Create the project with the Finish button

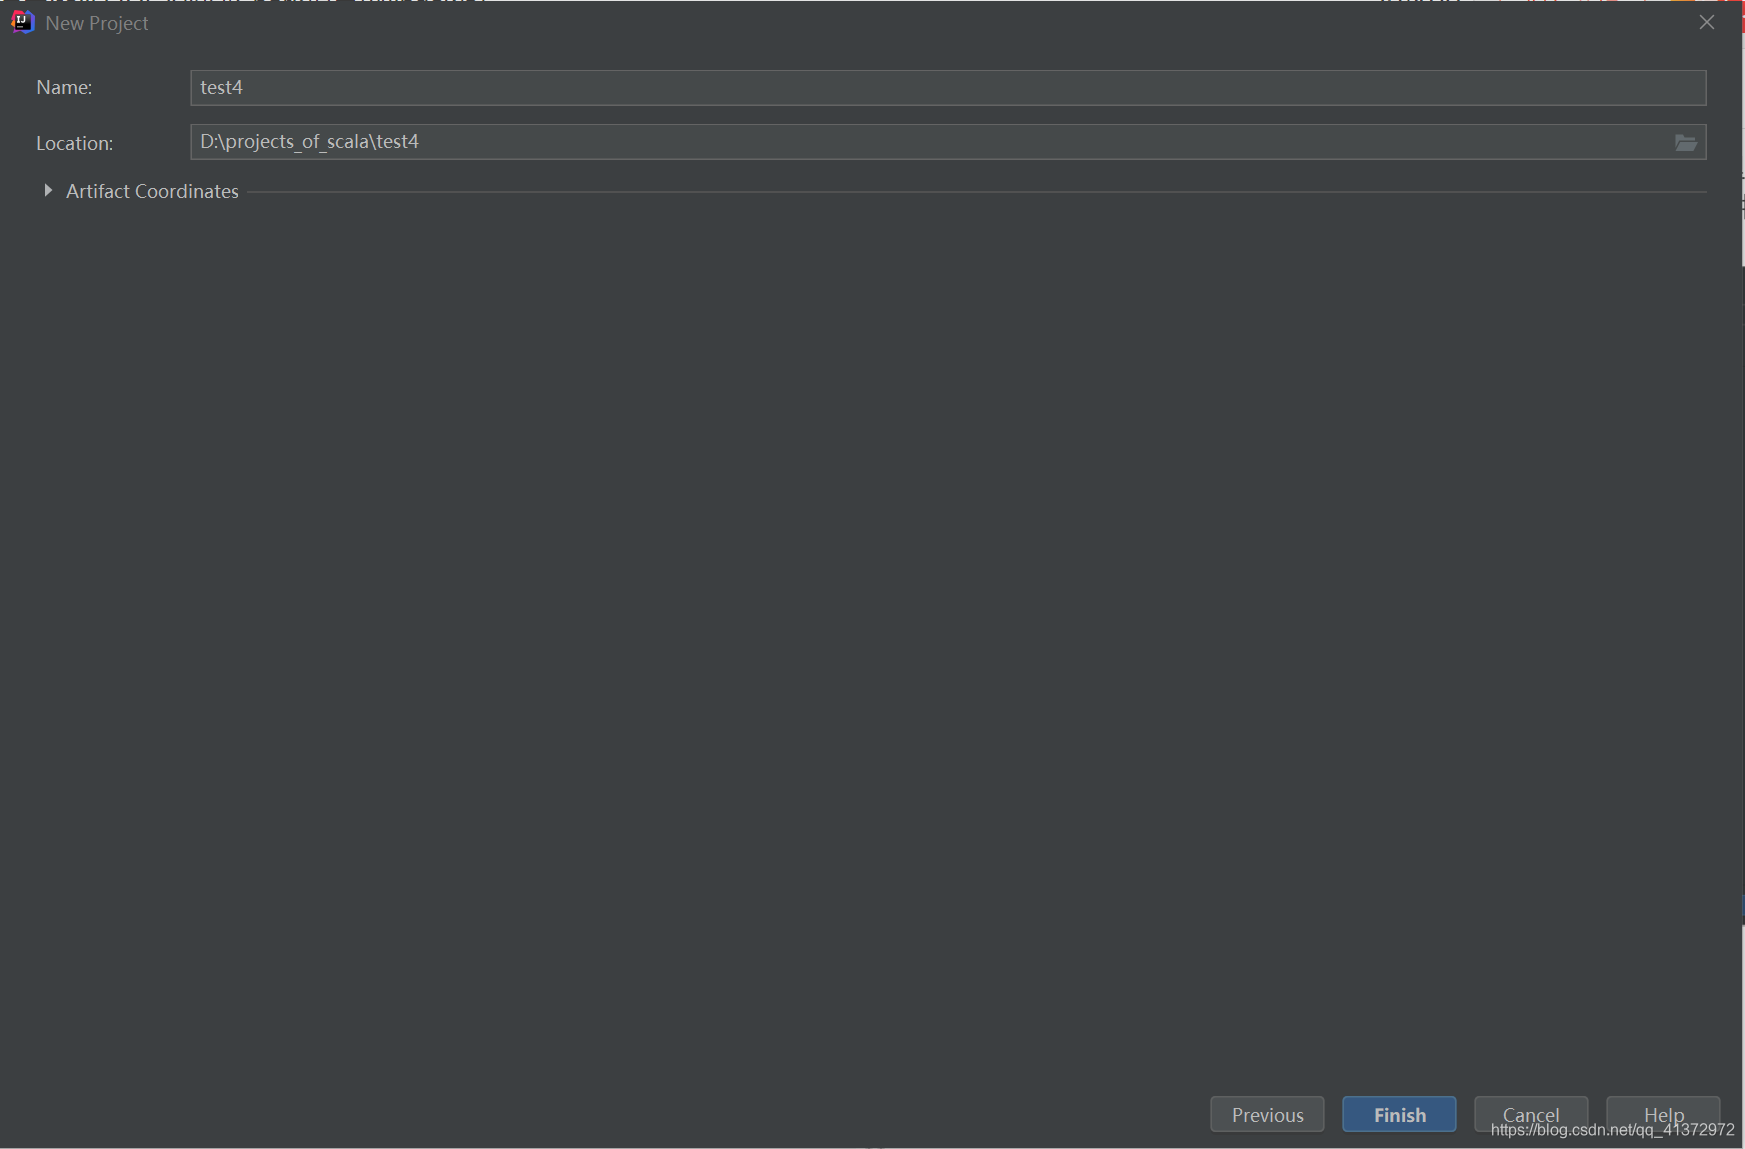coord(1399,1114)
